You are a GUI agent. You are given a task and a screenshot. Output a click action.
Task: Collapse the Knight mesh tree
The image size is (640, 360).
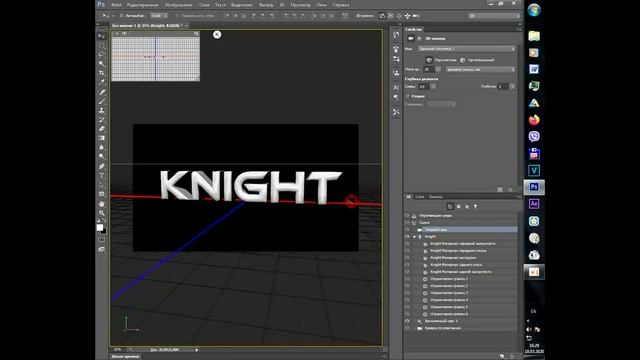pyautogui.click(x=415, y=237)
